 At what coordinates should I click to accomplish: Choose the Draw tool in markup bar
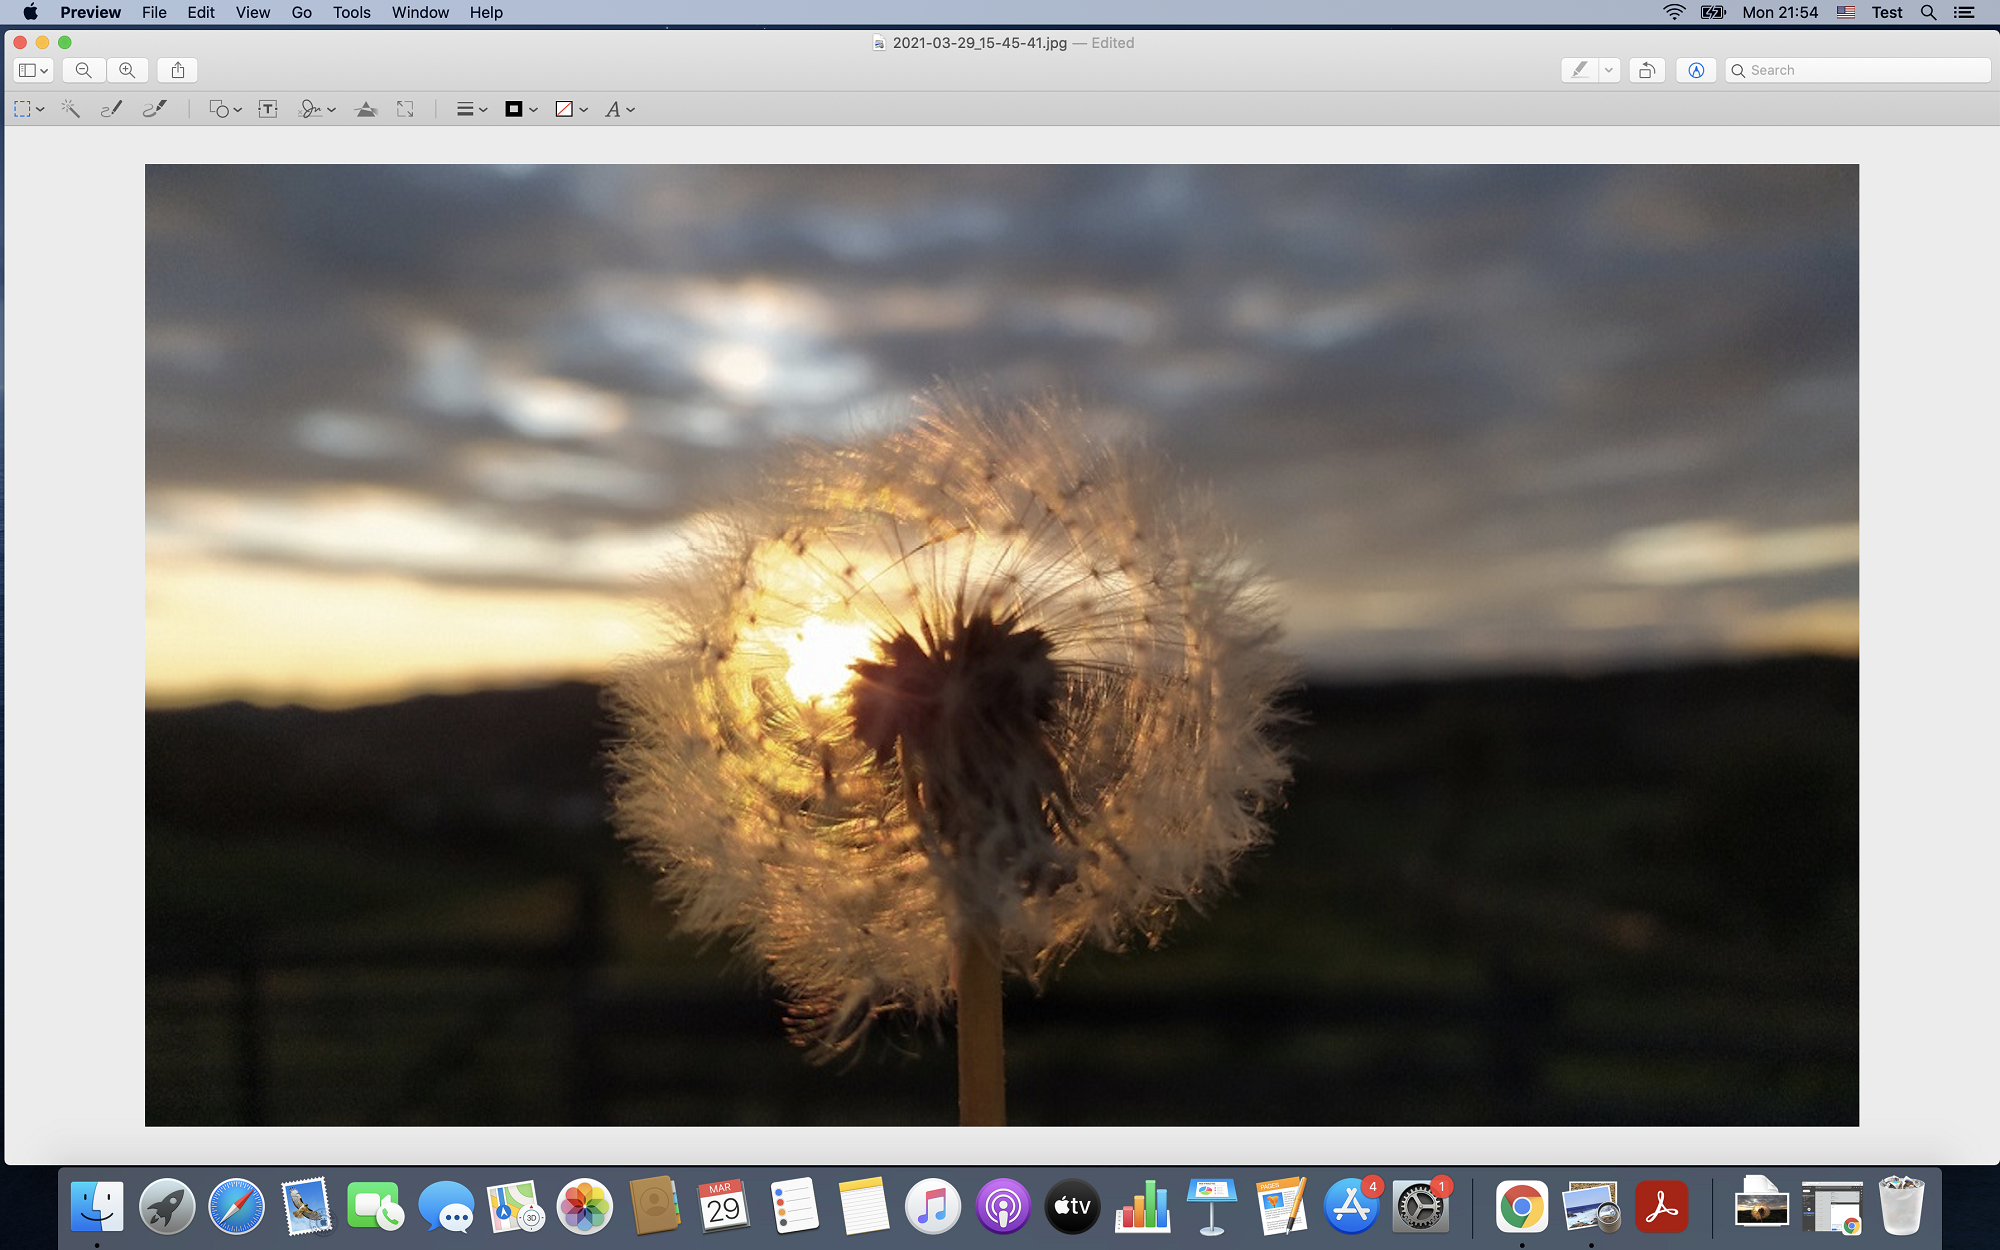155,109
